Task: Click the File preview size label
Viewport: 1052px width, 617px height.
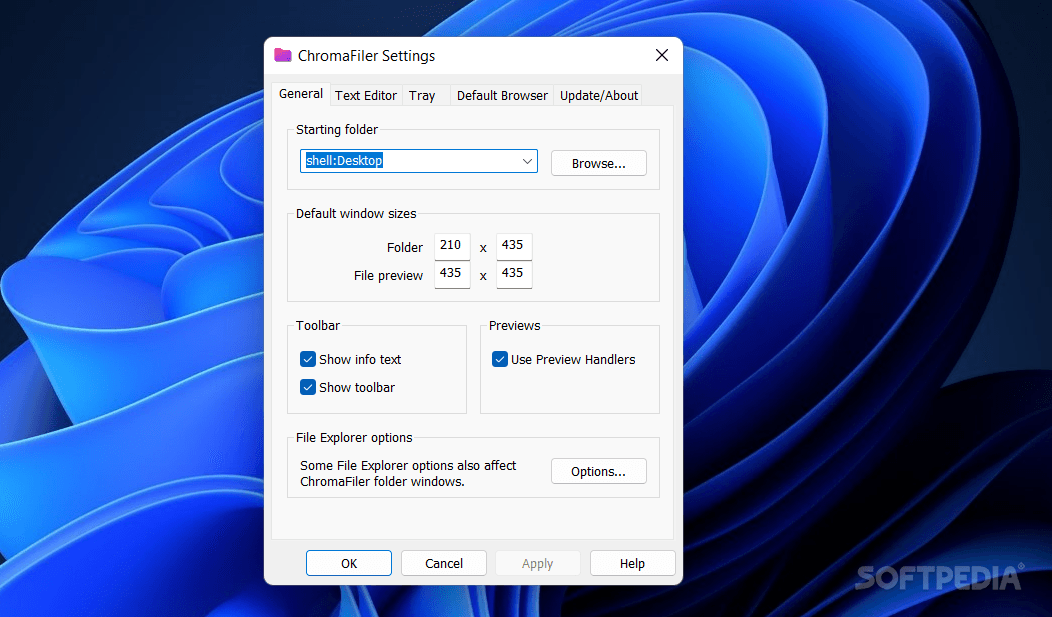Action: click(x=388, y=276)
